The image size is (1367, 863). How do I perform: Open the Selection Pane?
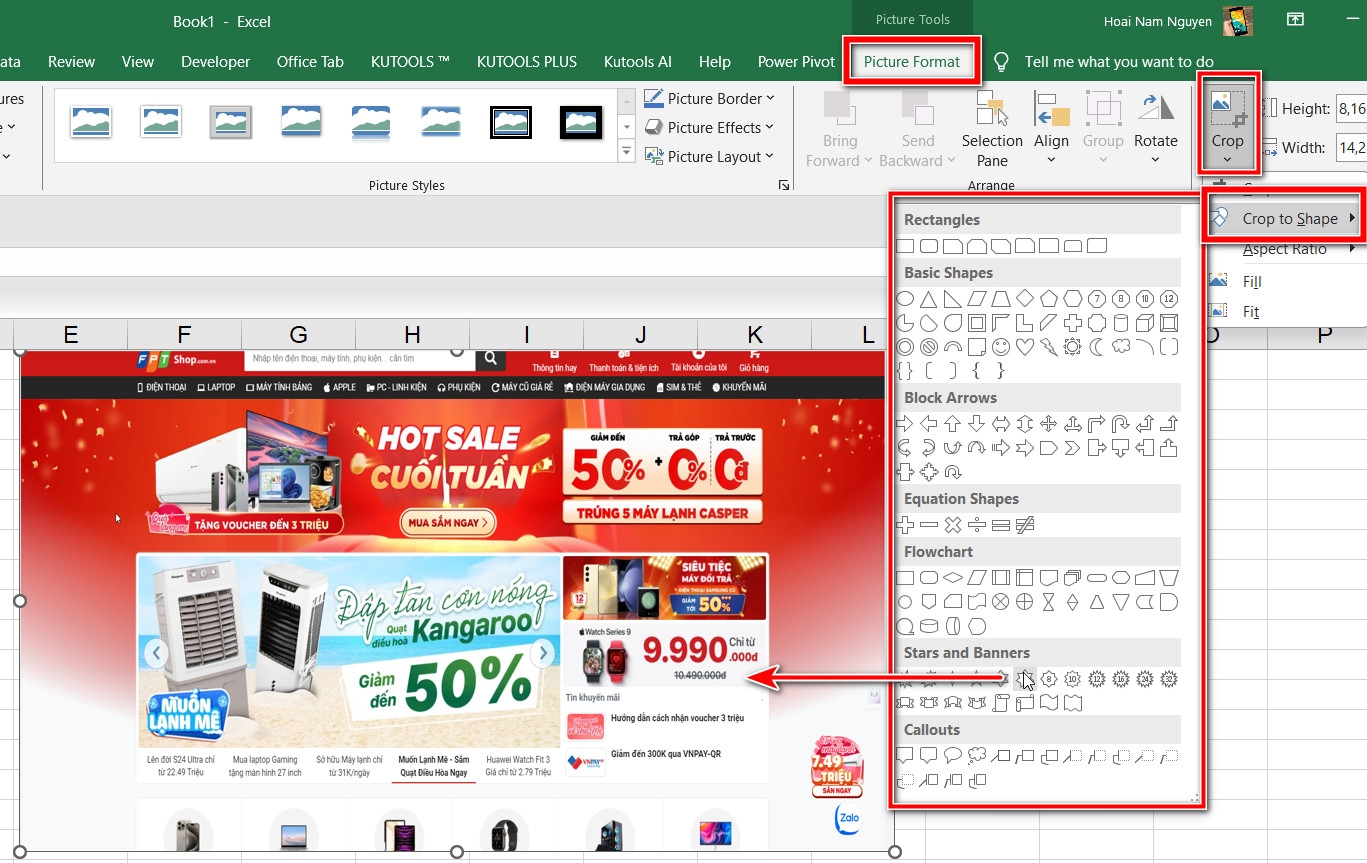click(992, 130)
